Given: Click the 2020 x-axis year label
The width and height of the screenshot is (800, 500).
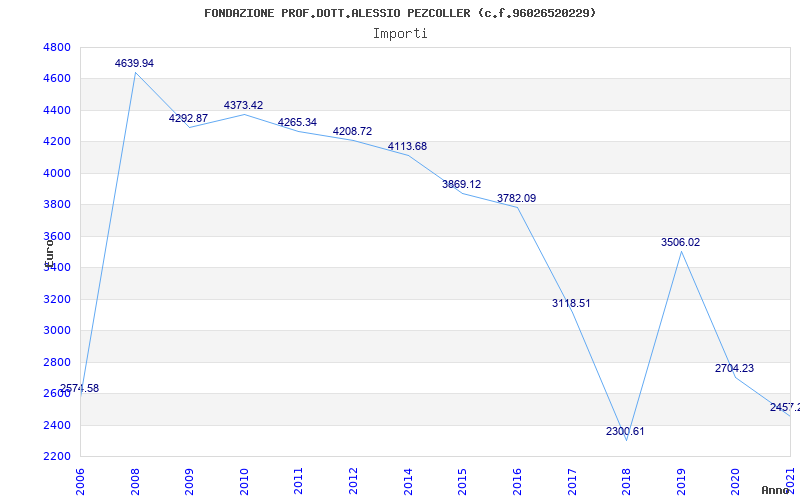Looking at the screenshot, I should coord(735,481).
